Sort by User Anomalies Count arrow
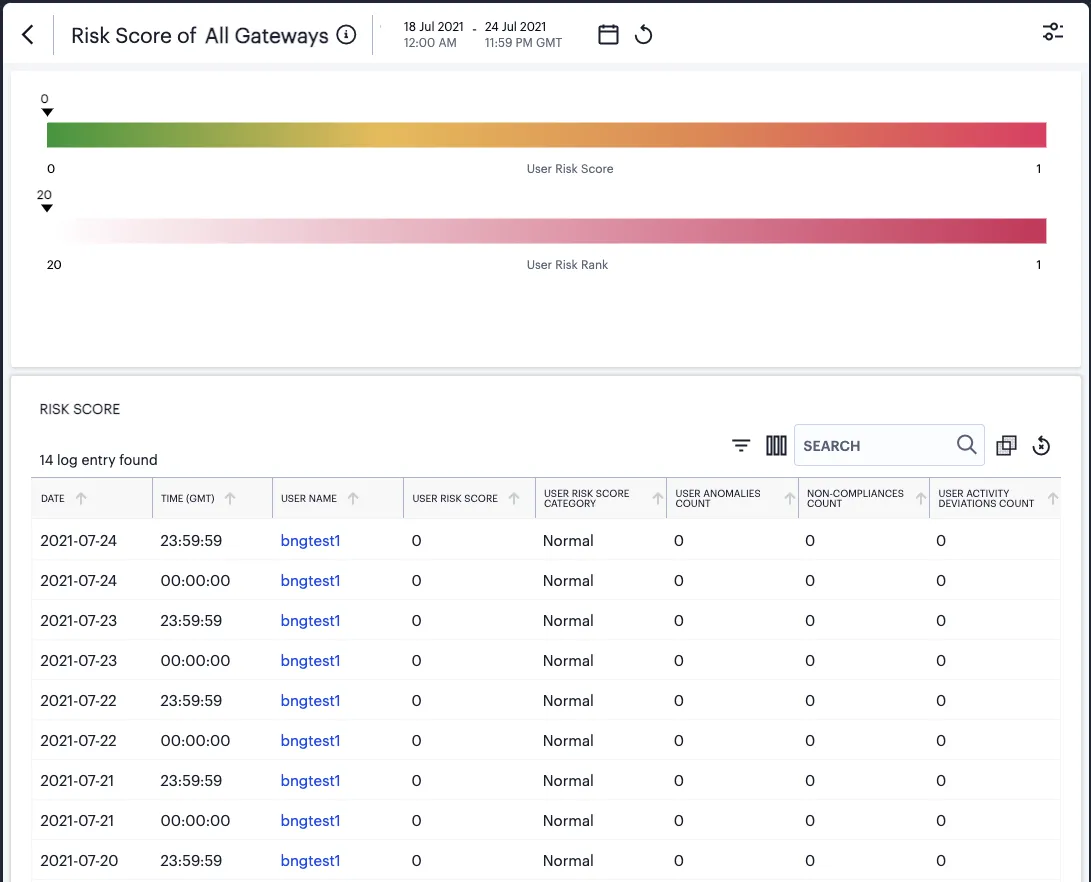This screenshot has height=882, width=1091. coord(790,498)
